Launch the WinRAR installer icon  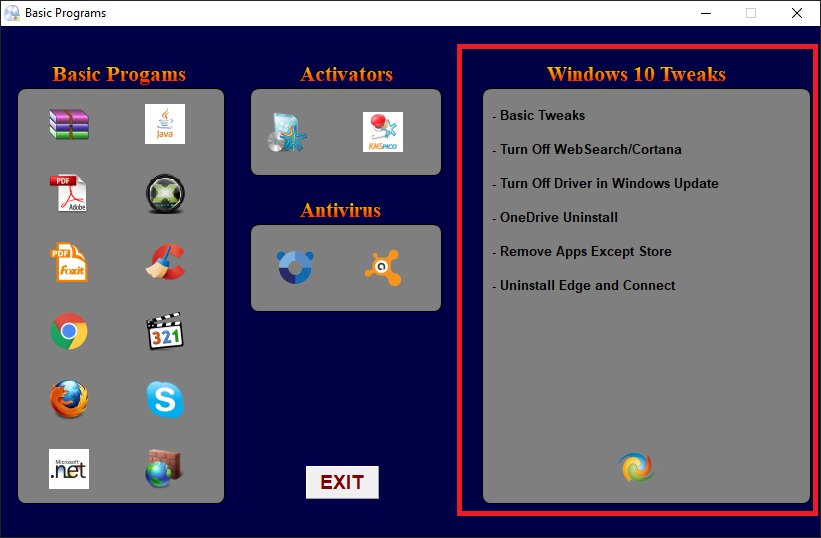[x=69, y=124]
